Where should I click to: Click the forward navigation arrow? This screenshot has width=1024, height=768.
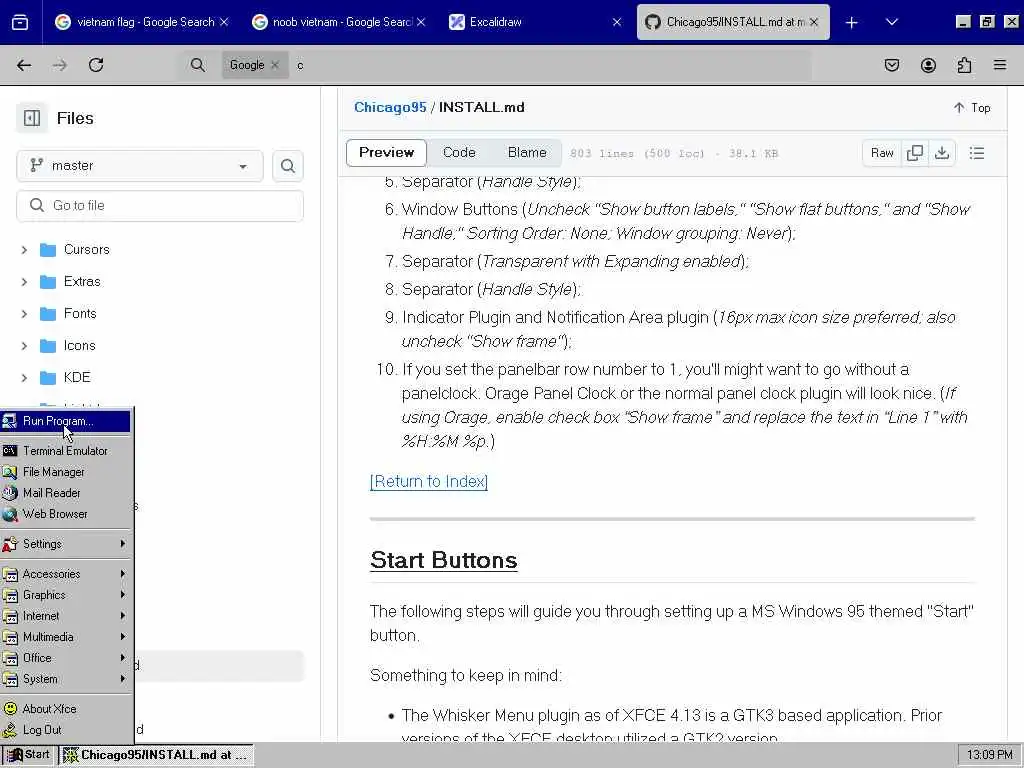click(60, 65)
